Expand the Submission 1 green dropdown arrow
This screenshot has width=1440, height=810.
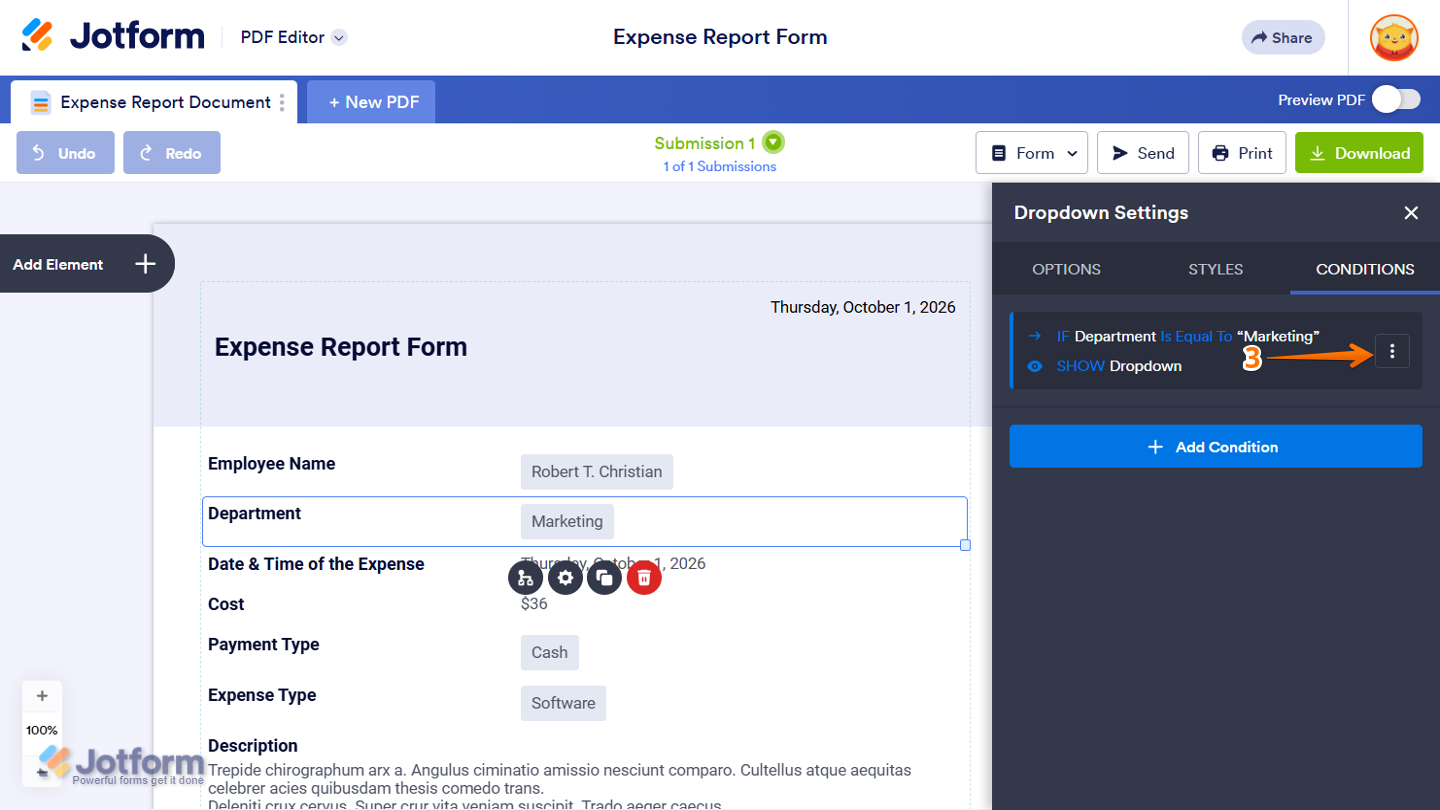point(773,142)
